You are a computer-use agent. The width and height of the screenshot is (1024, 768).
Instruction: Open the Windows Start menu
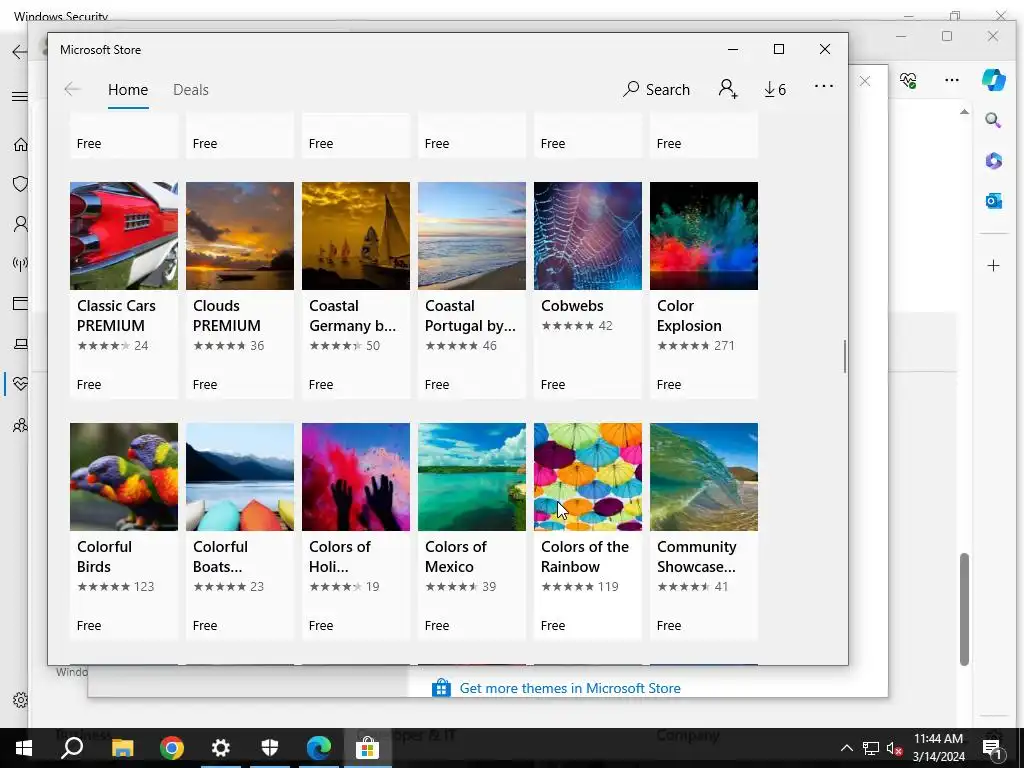pyautogui.click(x=24, y=748)
